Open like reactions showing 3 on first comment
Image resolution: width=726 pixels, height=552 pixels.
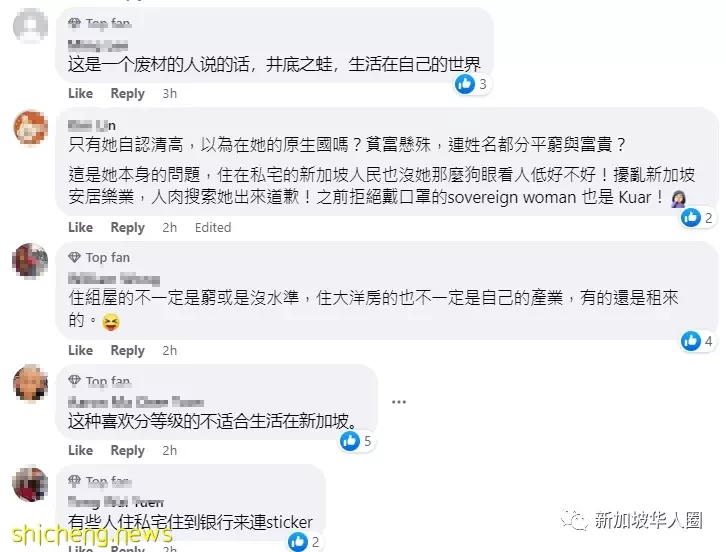click(x=472, y=84)
